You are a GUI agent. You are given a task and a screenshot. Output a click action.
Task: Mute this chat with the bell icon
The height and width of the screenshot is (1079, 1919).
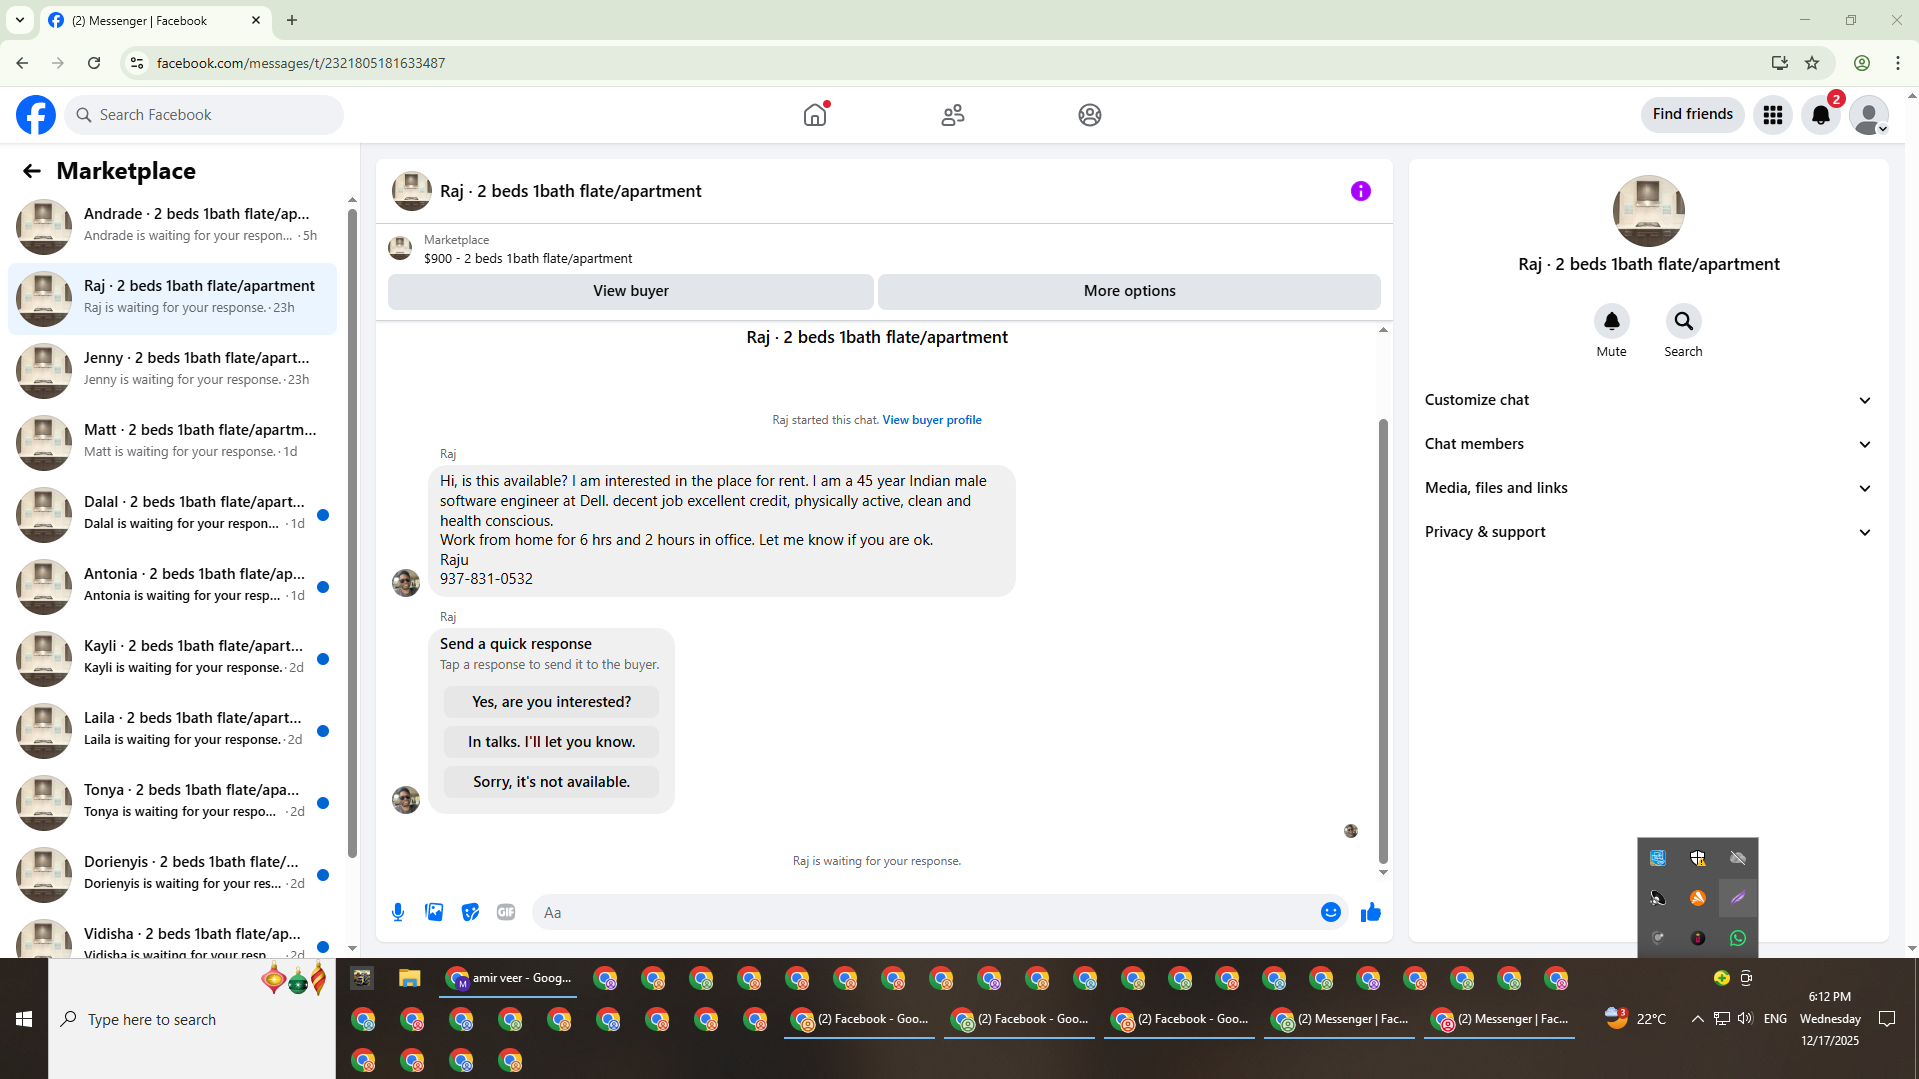[1611, 321]
